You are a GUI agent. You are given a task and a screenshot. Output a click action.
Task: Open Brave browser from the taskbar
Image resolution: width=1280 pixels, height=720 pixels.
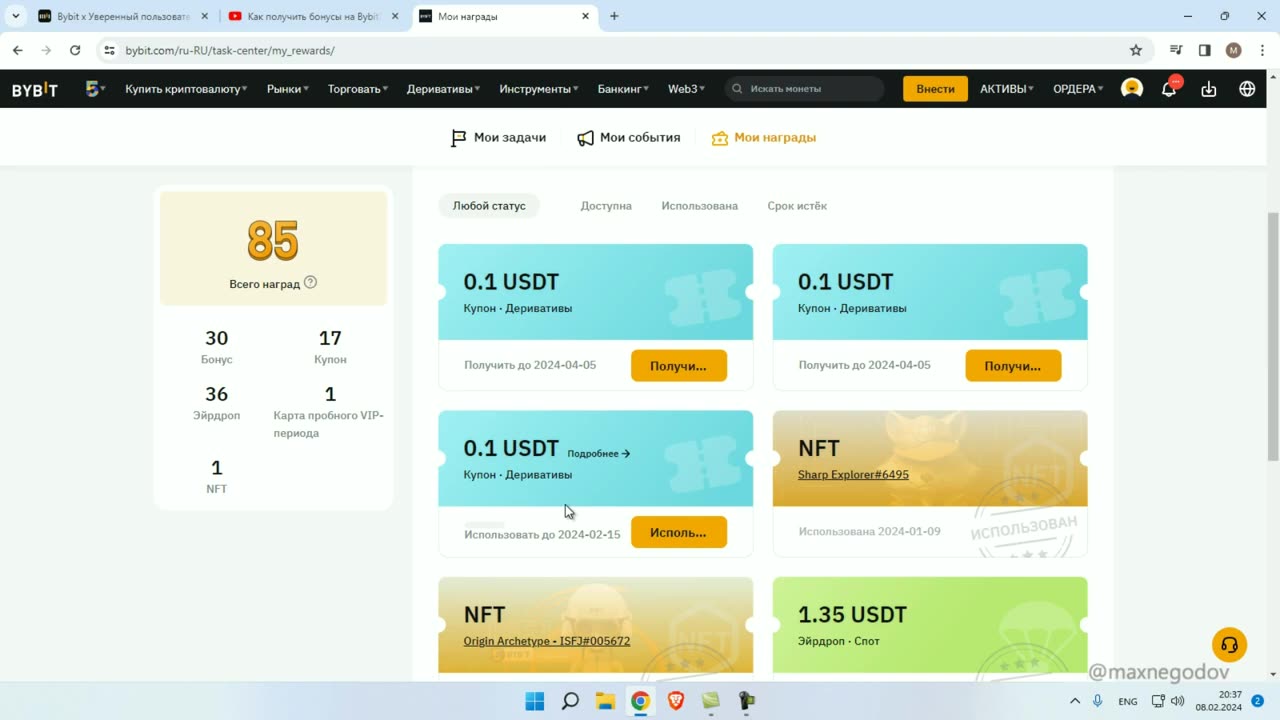pyautogui.click(x=676, y=701)
